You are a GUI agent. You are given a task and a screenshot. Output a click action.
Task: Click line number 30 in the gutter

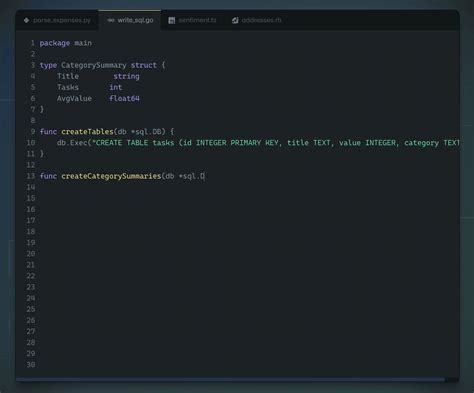[x=31, y=365]
